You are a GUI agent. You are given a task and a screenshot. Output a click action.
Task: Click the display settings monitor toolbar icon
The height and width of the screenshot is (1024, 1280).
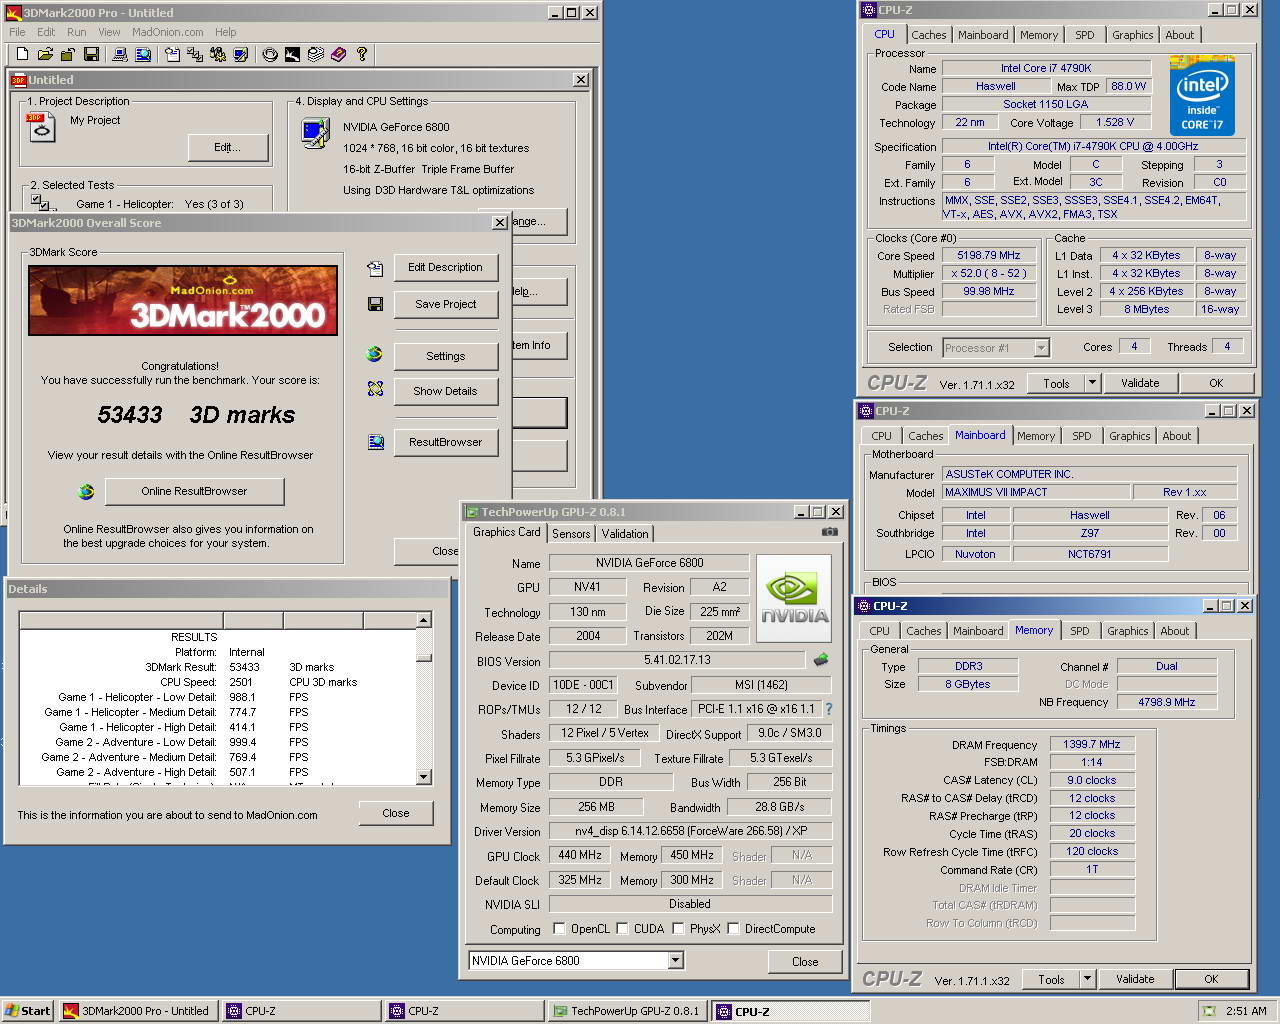coord(241,54)
